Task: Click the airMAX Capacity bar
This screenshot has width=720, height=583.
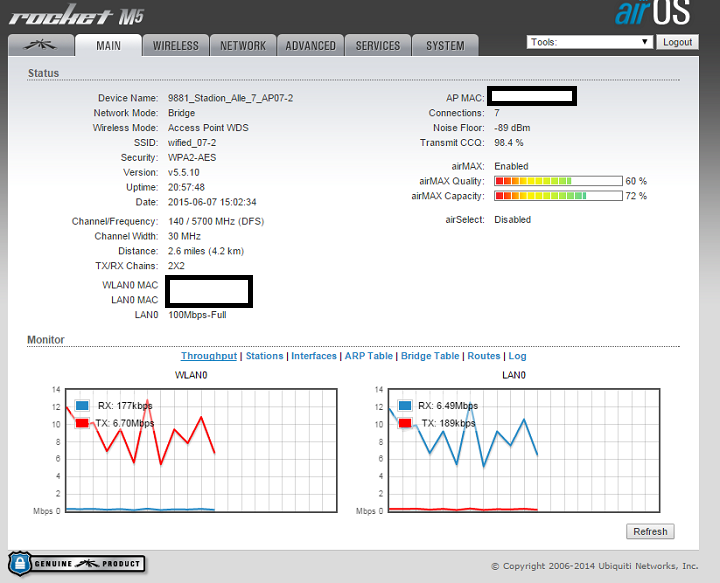Action: pos(558,196)
